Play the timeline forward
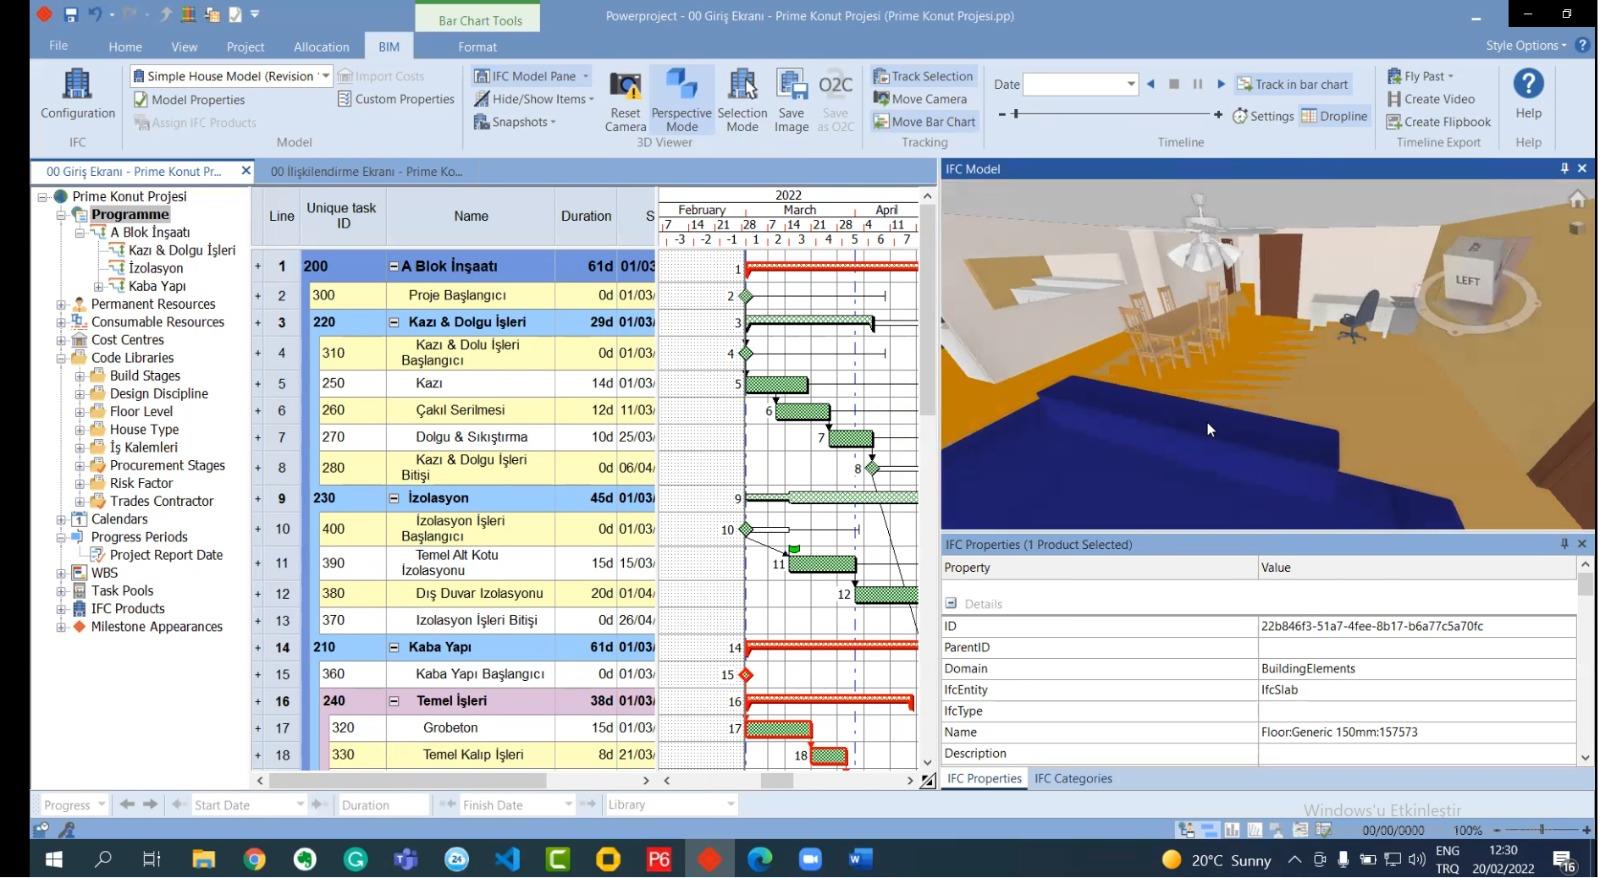The image size is (1600, 878). (1221, 85)
